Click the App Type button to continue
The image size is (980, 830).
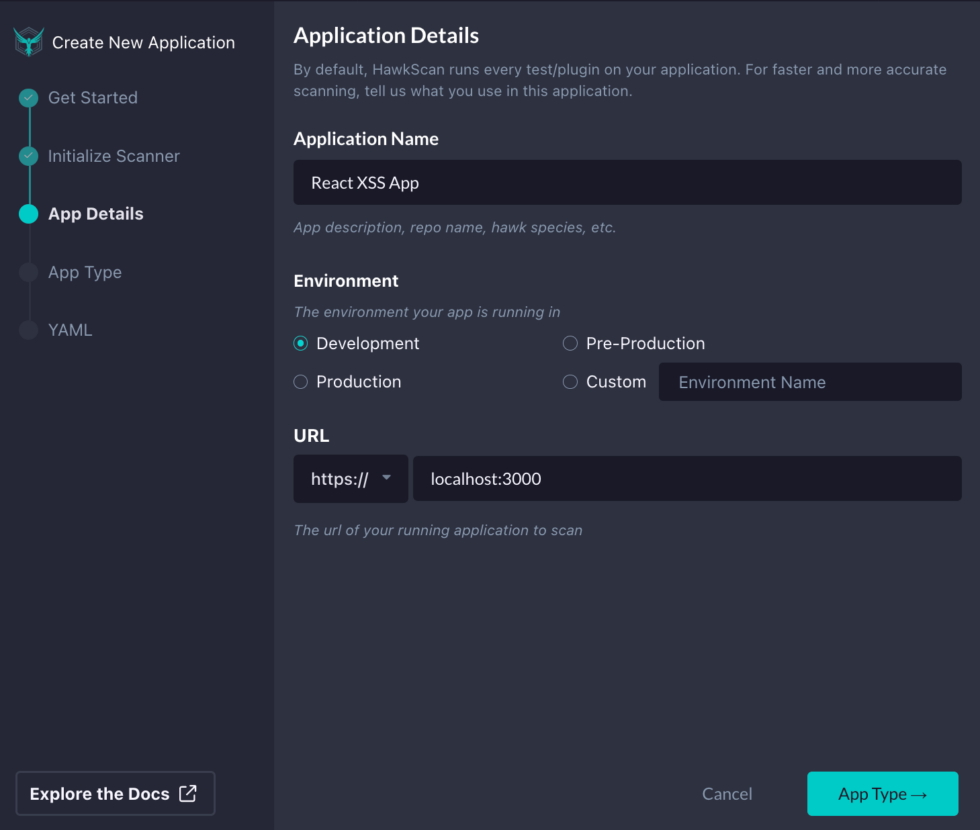pyautogui.click(x=883, y=793)
